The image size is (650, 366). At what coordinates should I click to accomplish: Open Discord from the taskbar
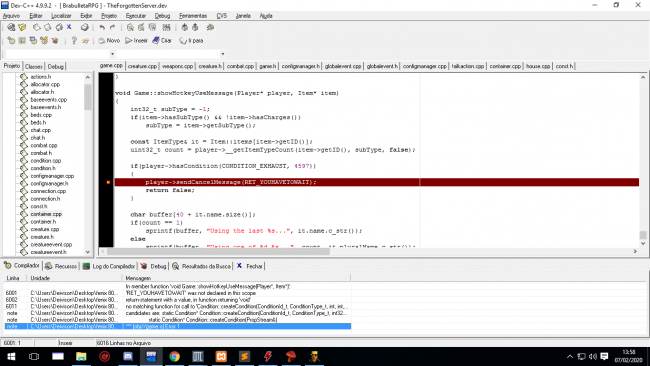point(128,356)
